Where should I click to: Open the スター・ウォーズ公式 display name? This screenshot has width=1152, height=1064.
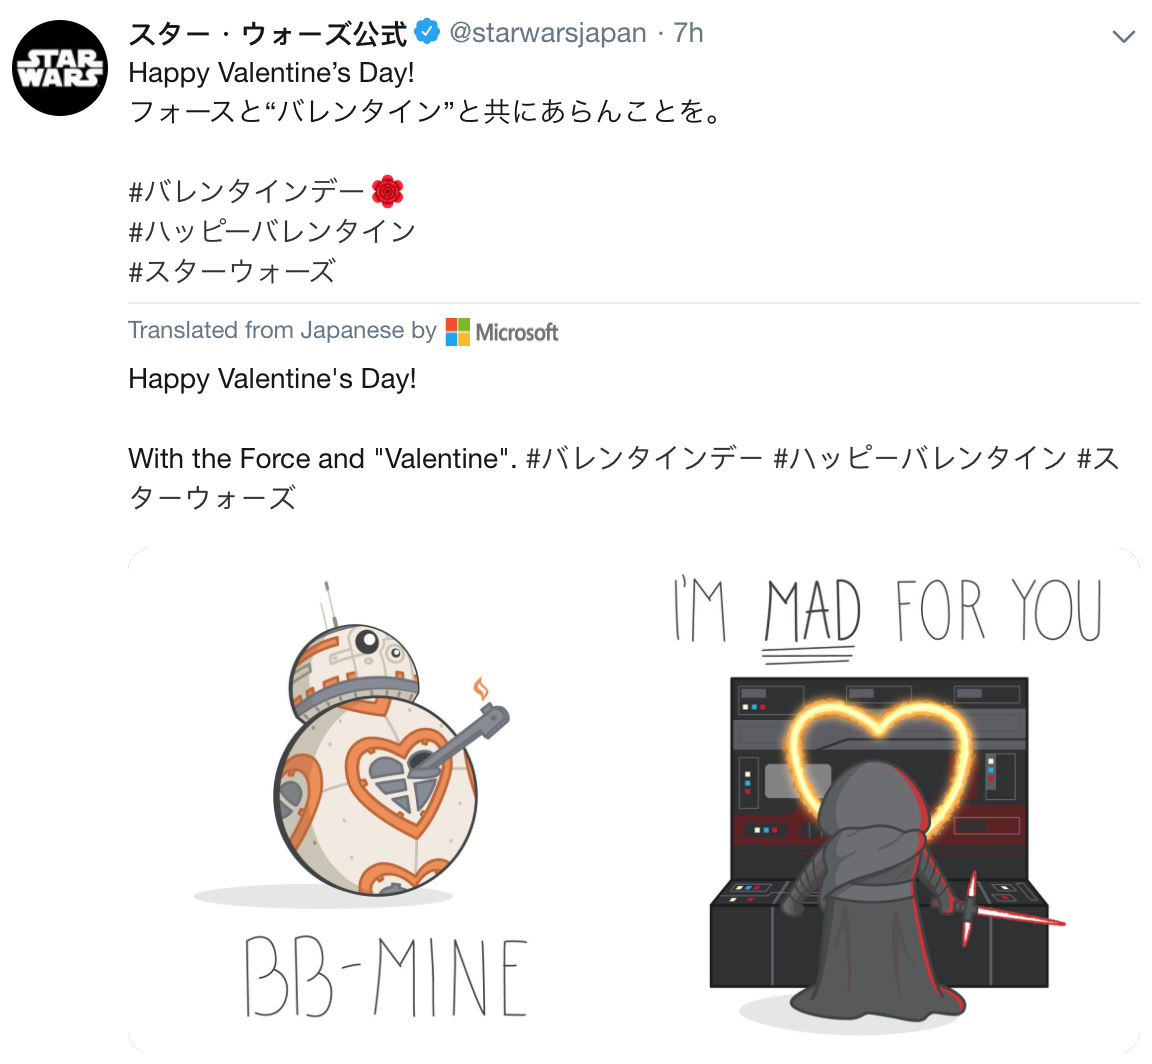coord(267,33)
